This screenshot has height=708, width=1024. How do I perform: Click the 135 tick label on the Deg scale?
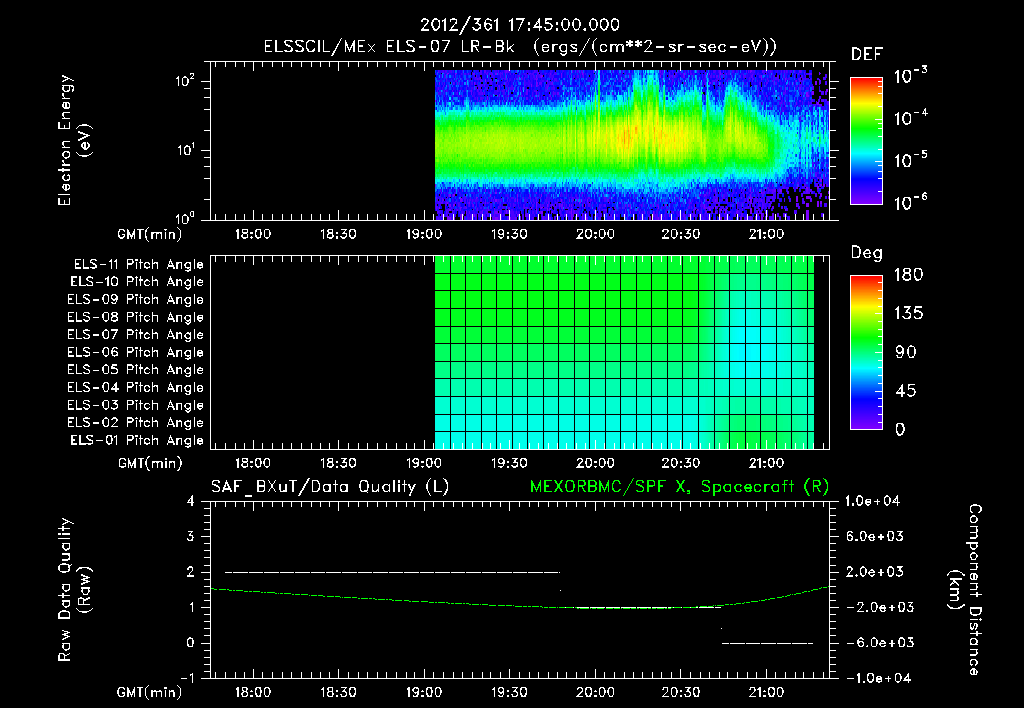(x=908, y=314)
